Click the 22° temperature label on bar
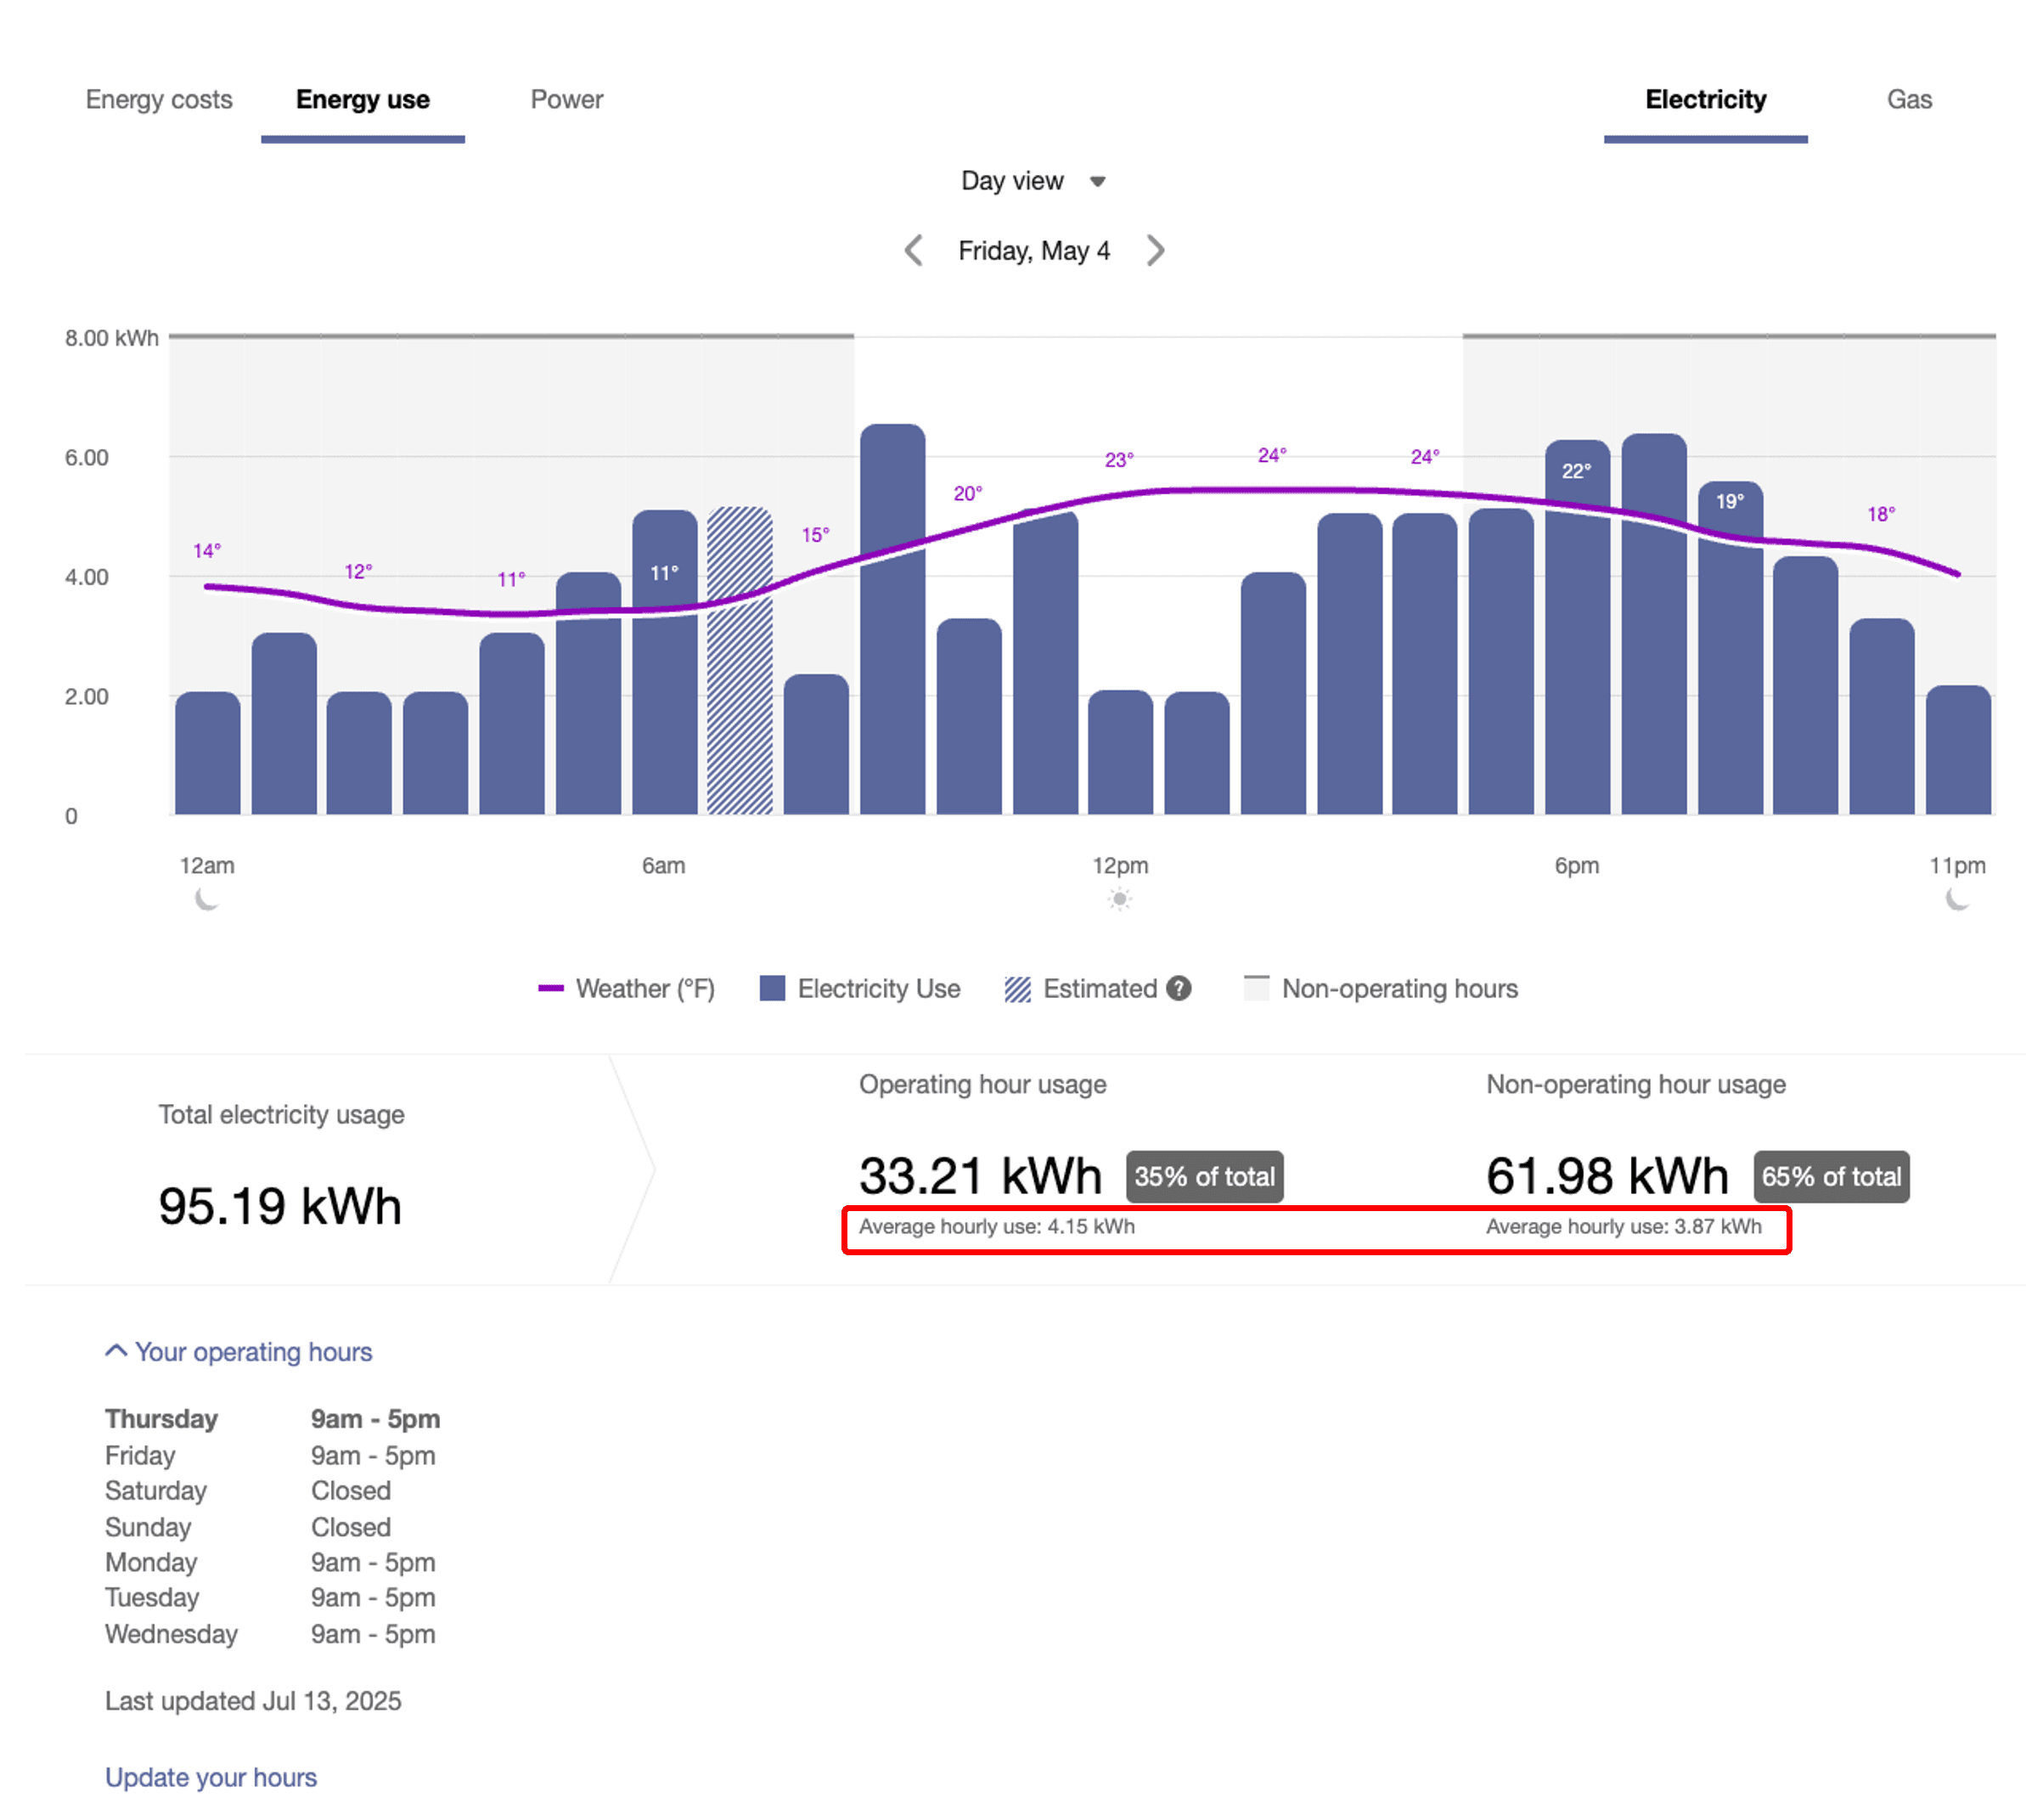Screen dimensions: 2026x1820 coord(1576,471)
